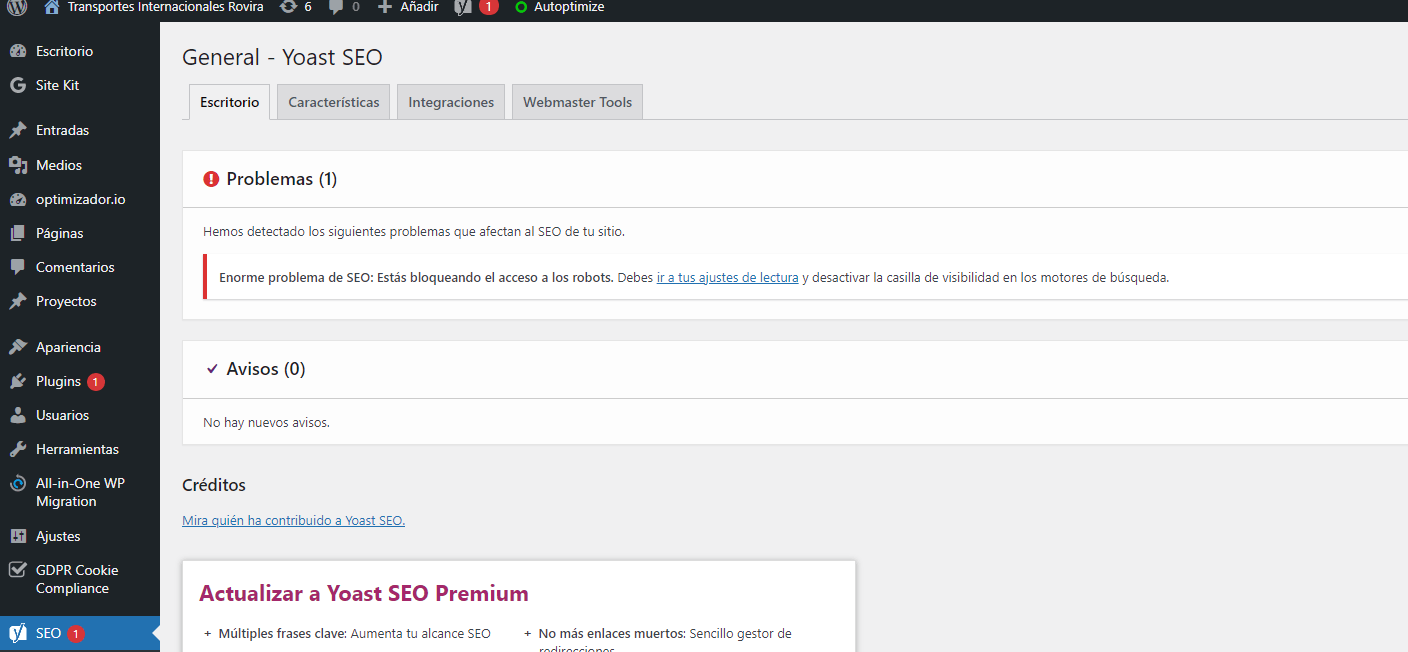Open Medios library icon
Viewport: 1408px width, 652px height.
pos(17,165)
